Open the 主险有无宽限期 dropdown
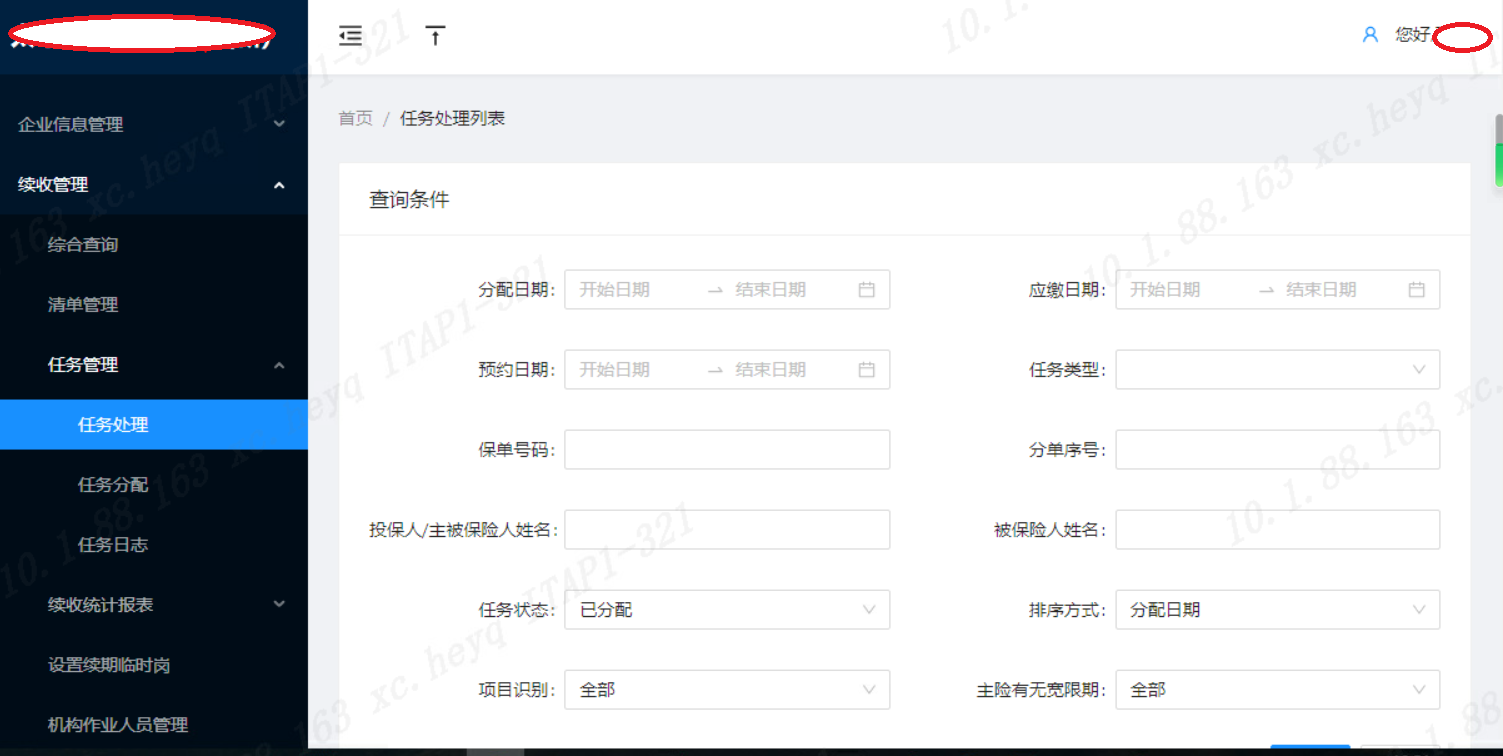The height and width of the screenshot is (756, 1503). point(1278,690)
